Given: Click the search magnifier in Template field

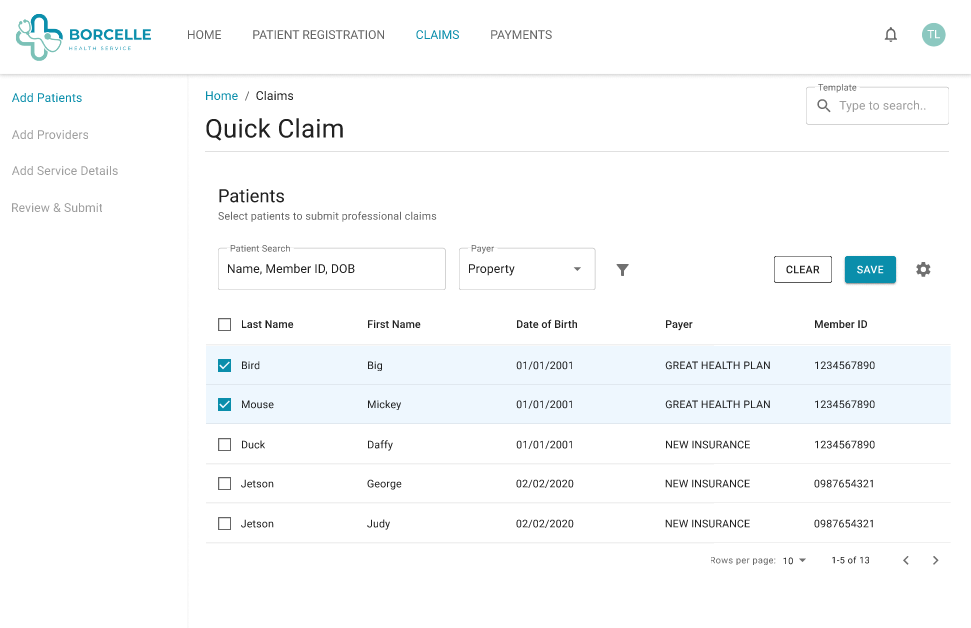Looking at the screenshot, I should click(824, 106).
